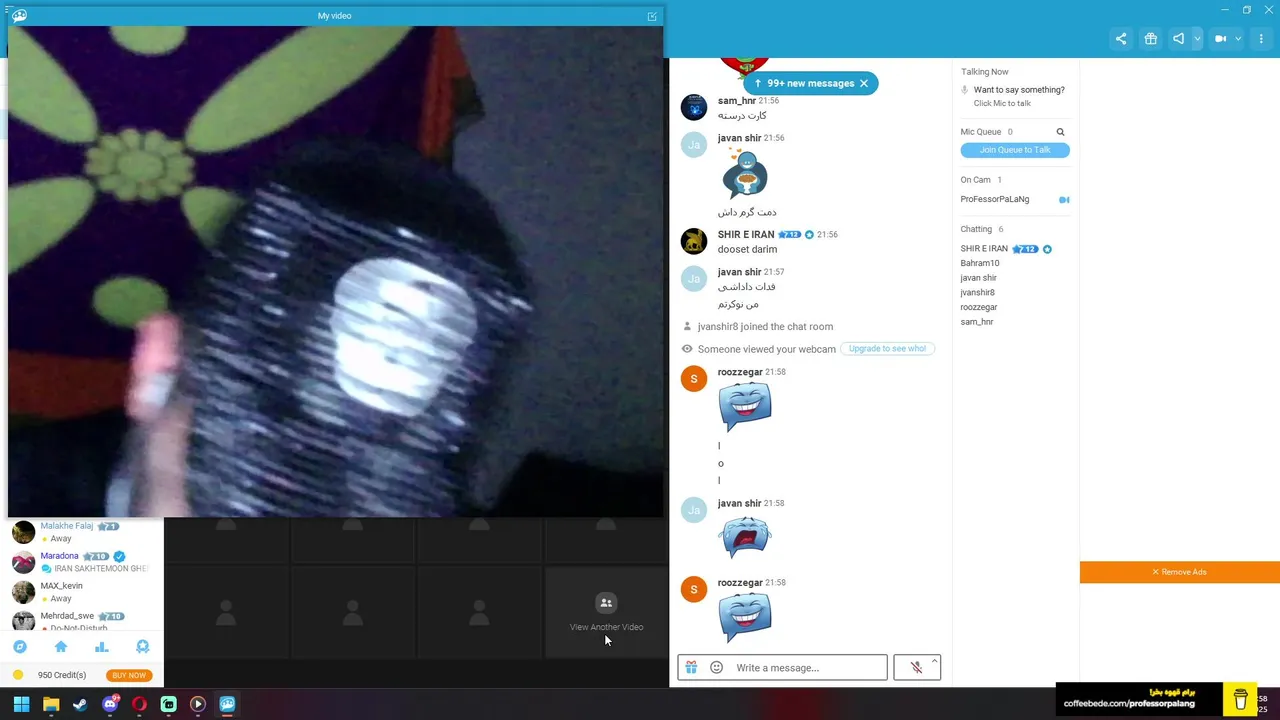The height and width of the screenshot is (720, 1280).
Task: Expand the microphone options caret
Action: coord(935,660)
